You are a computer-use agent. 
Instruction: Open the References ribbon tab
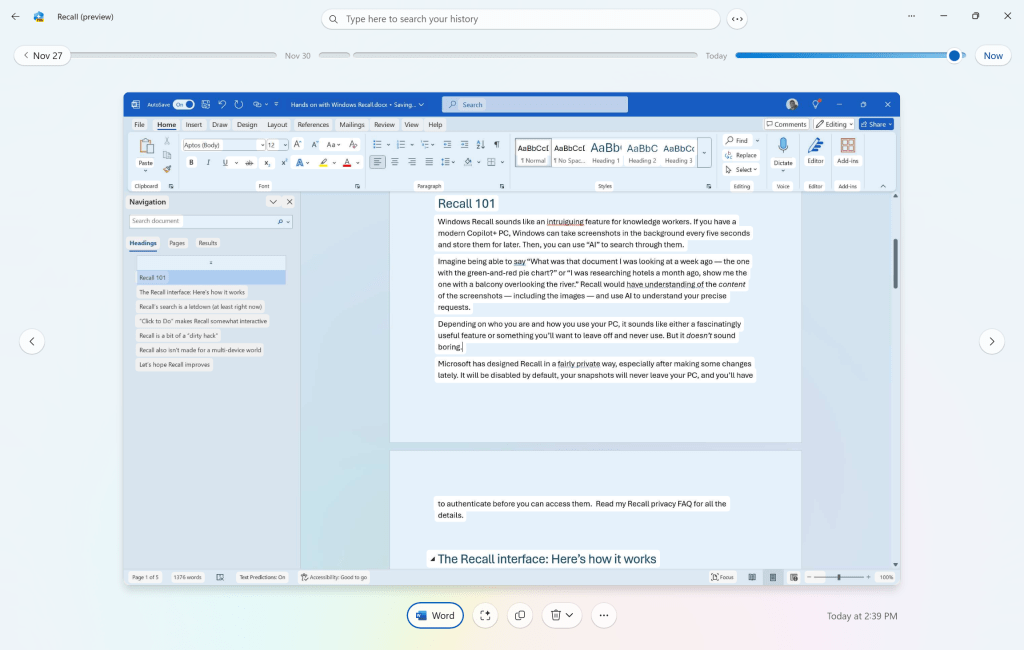313,125
